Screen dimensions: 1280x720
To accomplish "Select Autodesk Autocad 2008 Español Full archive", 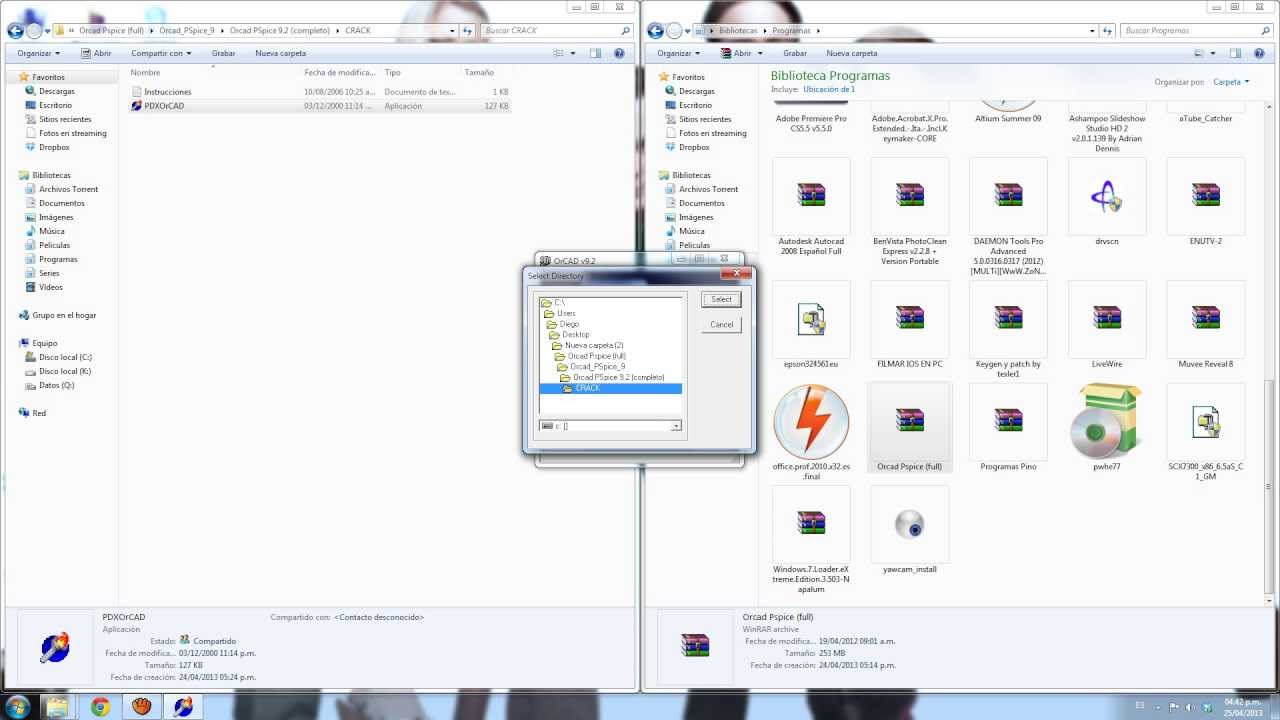I will (811, 205).
